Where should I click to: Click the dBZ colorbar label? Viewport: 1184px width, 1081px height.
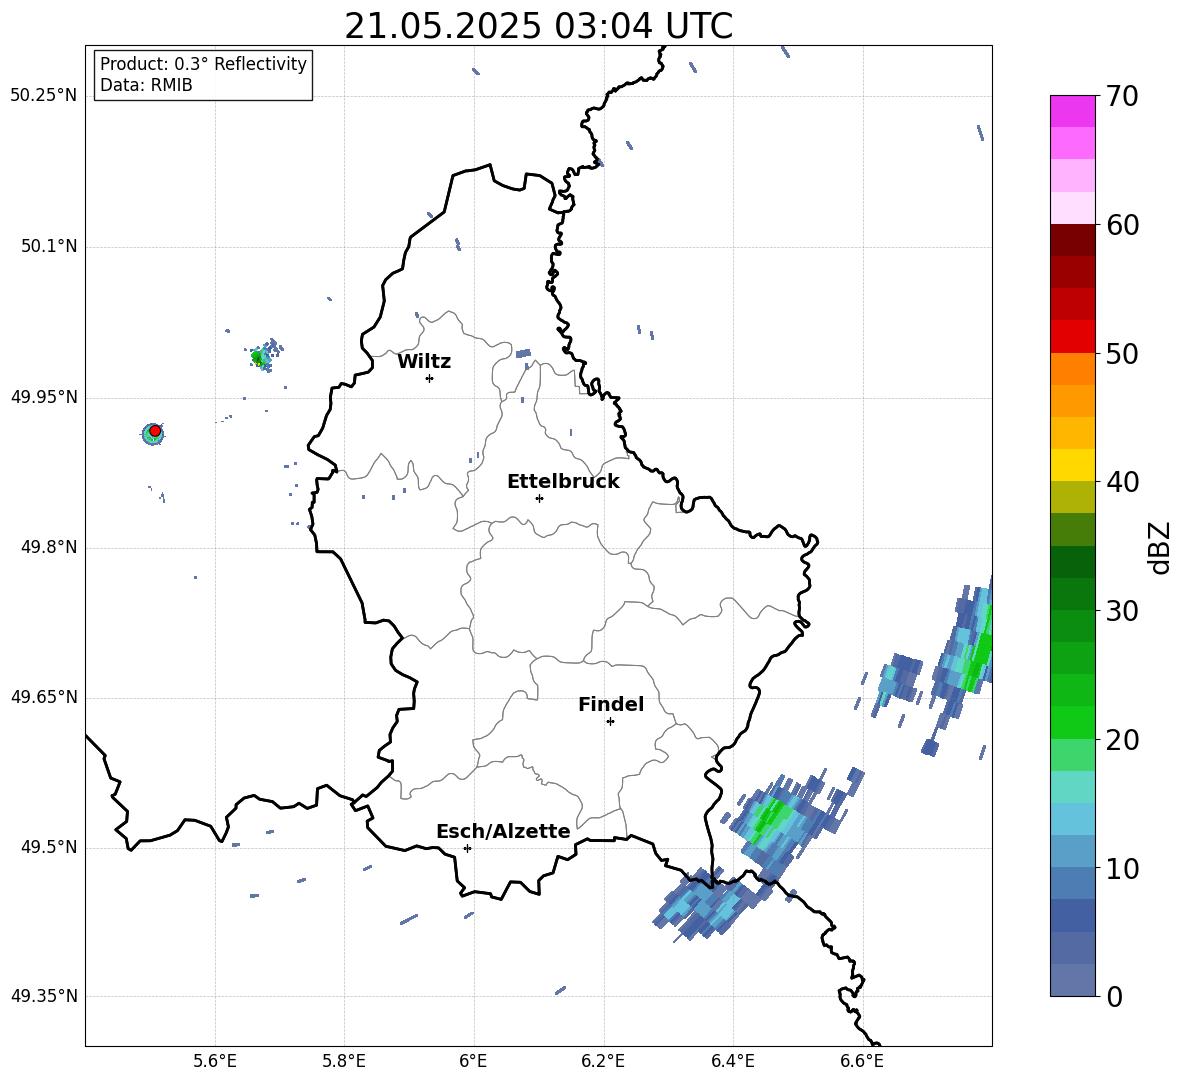(1159, 547)
